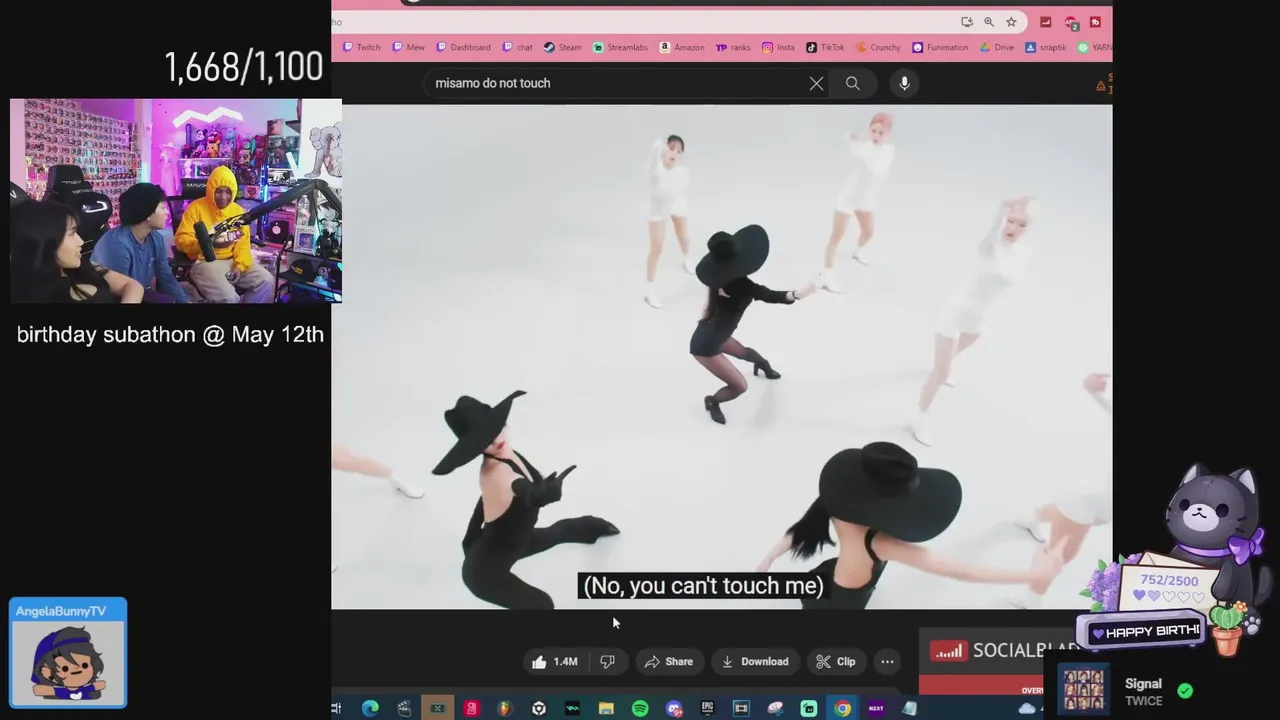The image size is (1280, 720).
Task: Open Epic Games Launcher from the taskbar
Action: pyautogui.click(x=708, y=708)
